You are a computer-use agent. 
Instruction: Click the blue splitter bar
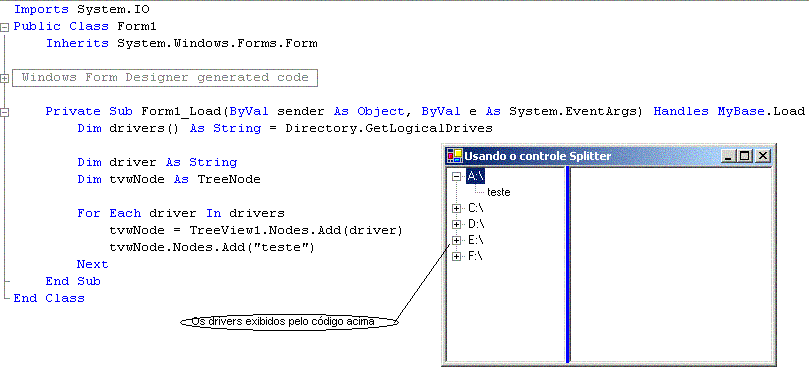pos(568,265)
